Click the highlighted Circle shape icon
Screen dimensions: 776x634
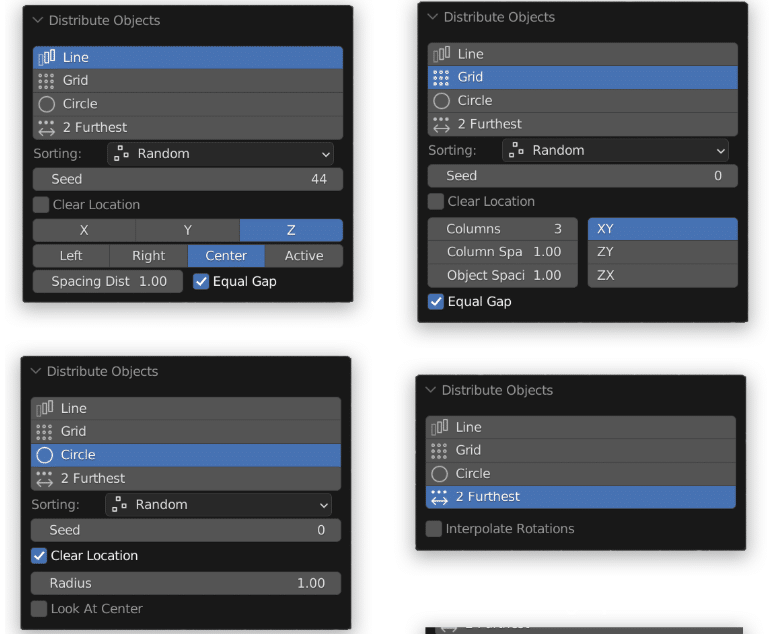(44, 455)
